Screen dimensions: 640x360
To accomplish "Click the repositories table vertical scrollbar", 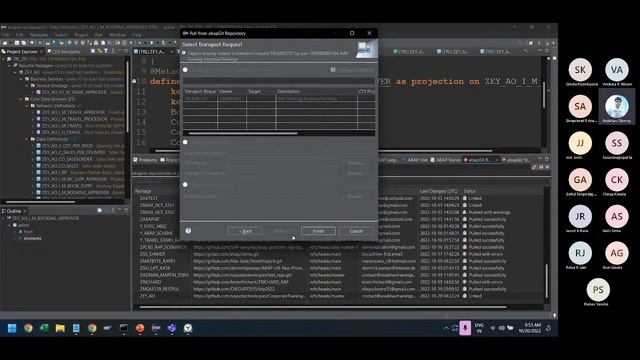I will coord(547,281).
